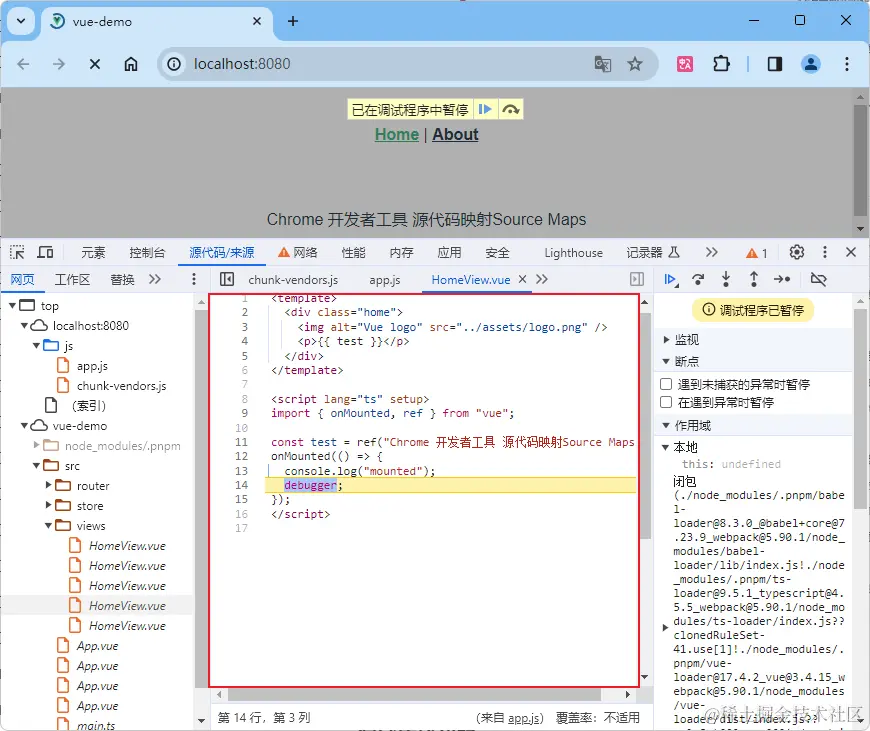Open the 网络 Network panel
This screenshot has height=731, width=870.
tap(298, 253)
